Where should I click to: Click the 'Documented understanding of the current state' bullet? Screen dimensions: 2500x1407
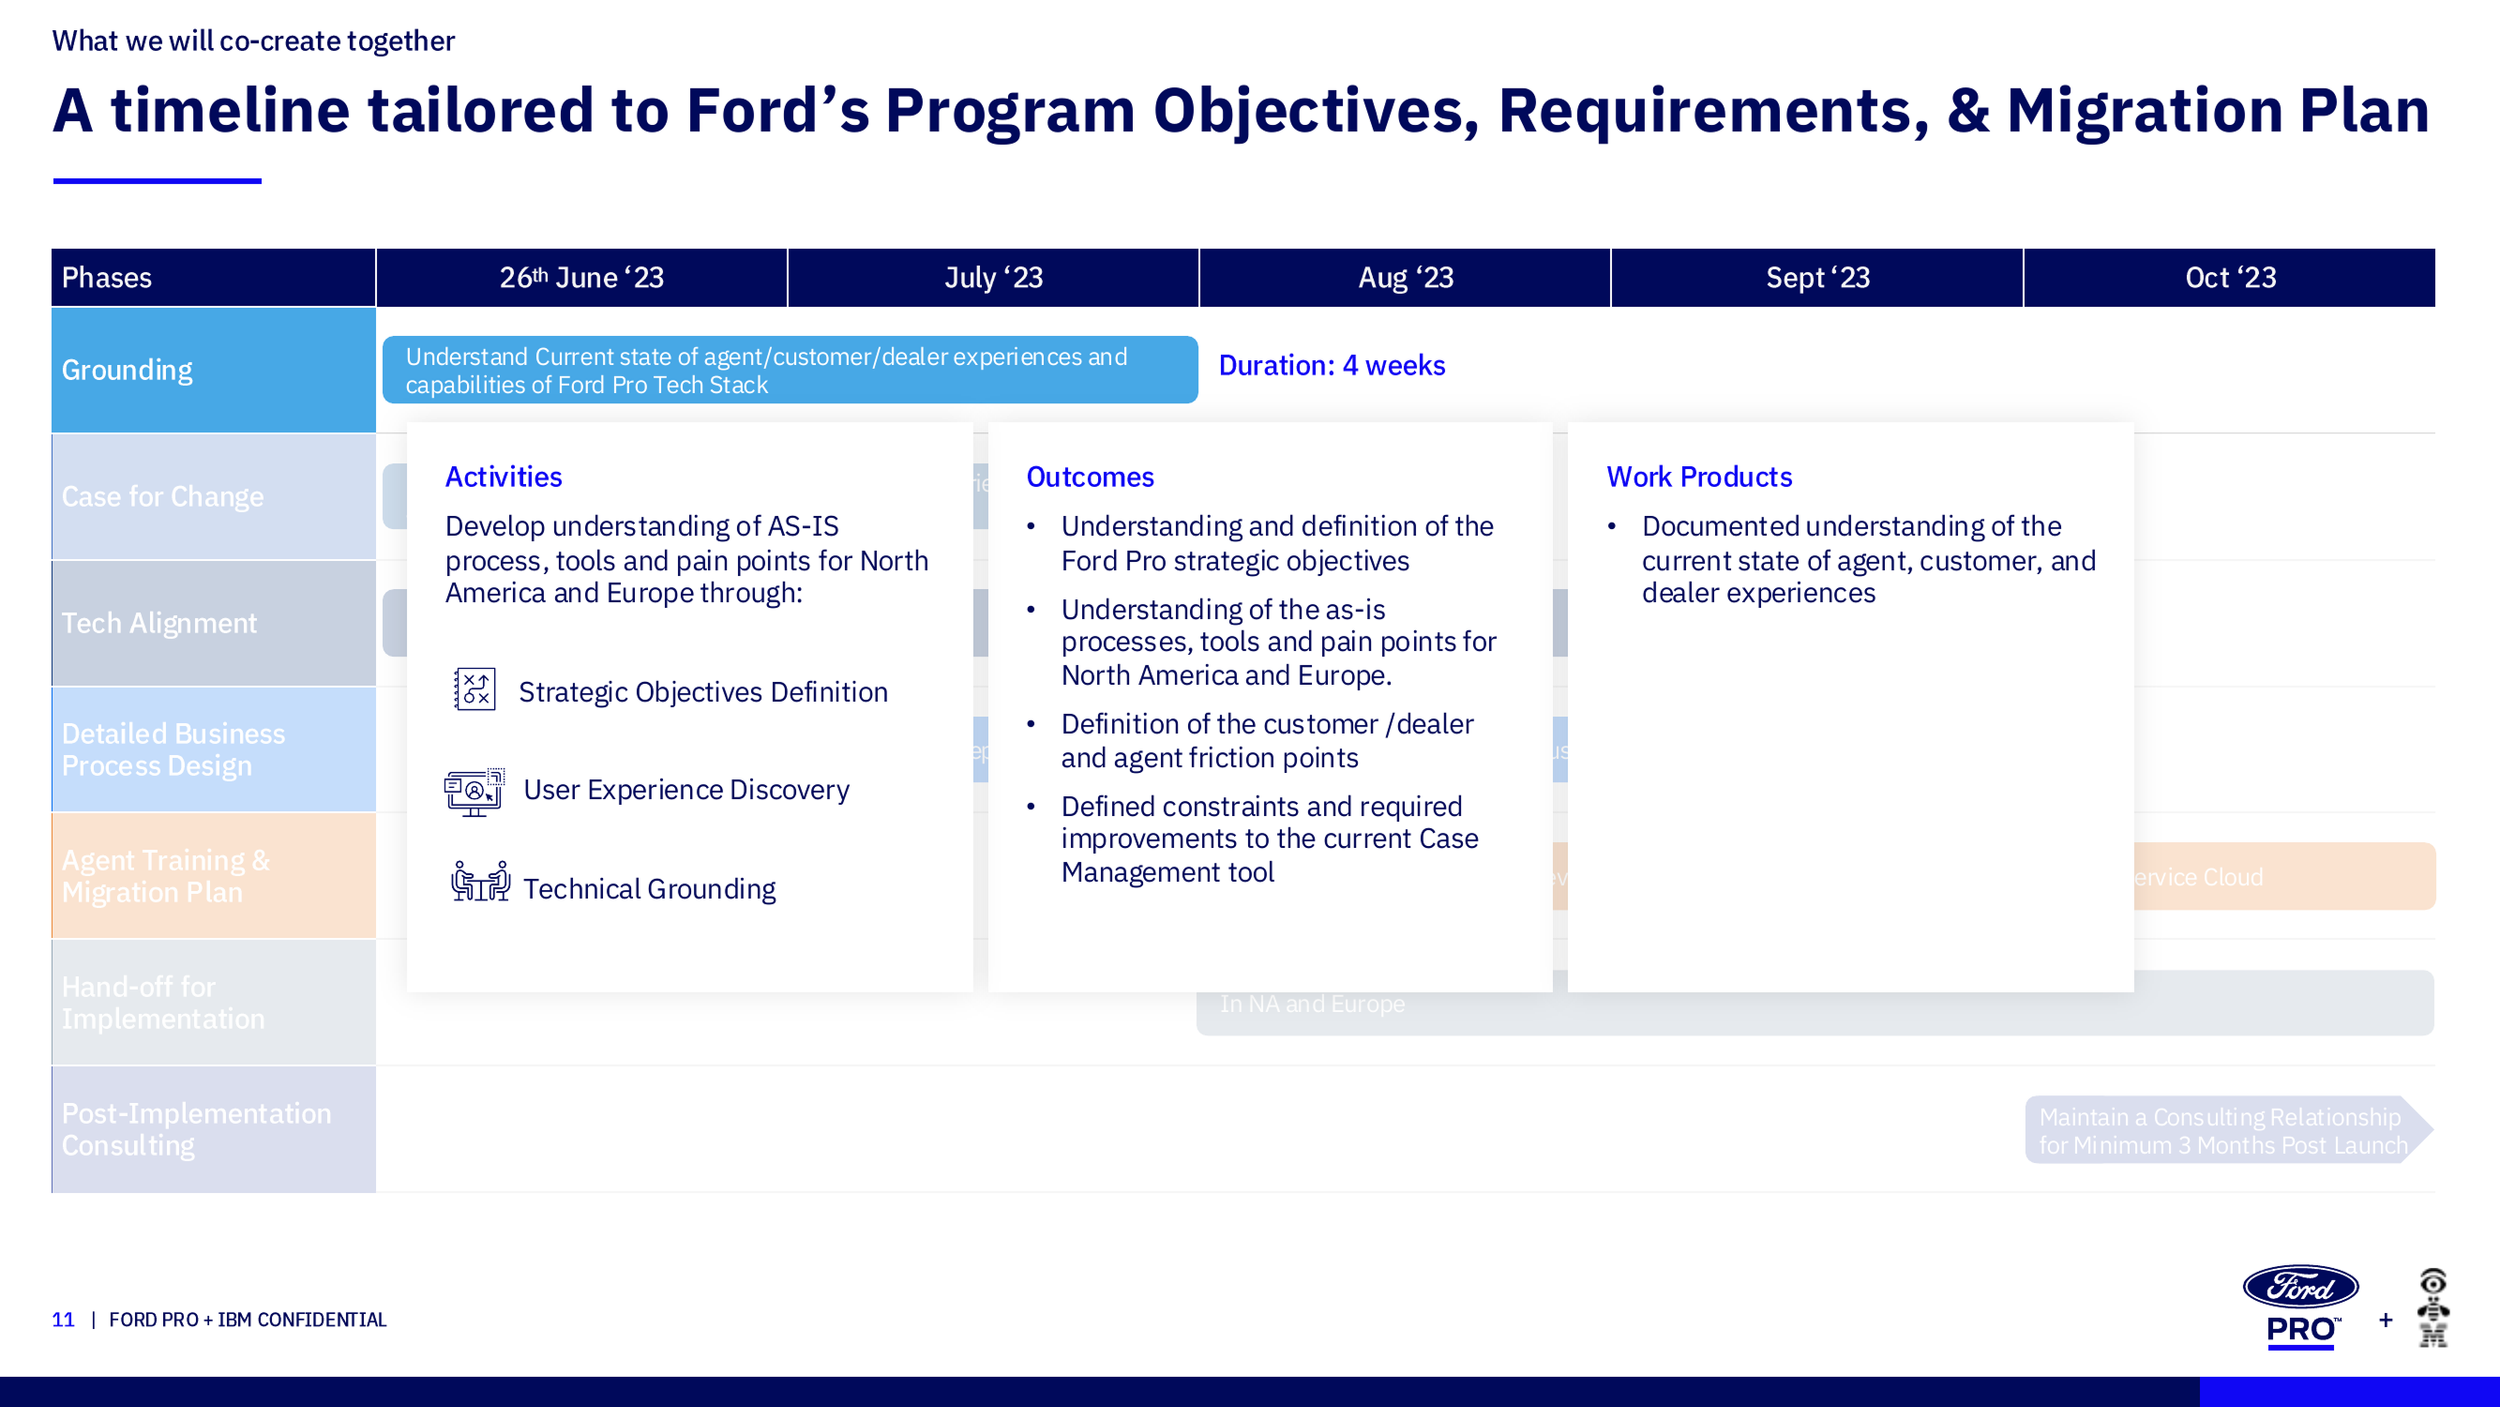click(x=1868, y=560)
